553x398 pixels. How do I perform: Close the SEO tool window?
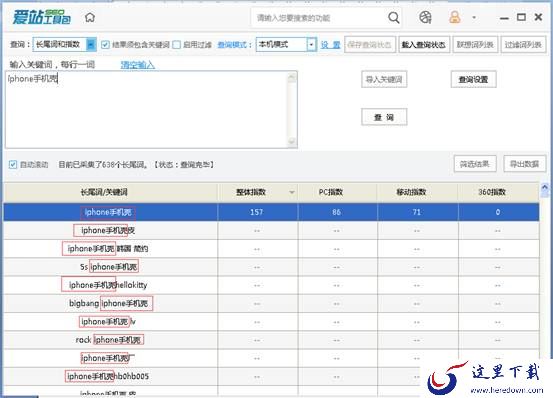click(x=538, y=17)
